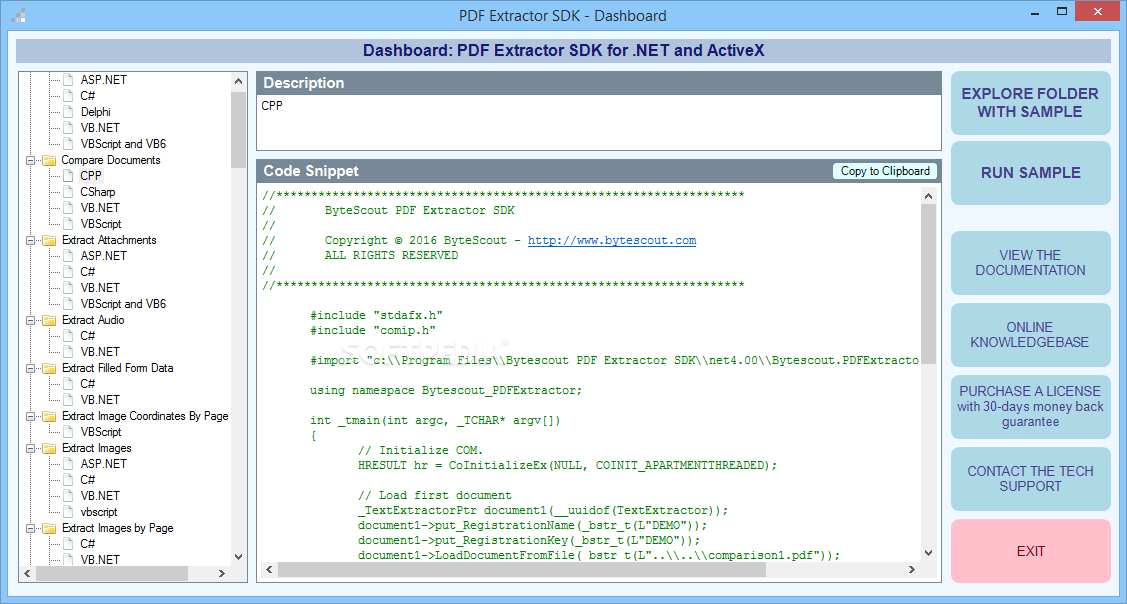
Task: Click the Extract Attachments folder icon
Action: coord(49,240)
